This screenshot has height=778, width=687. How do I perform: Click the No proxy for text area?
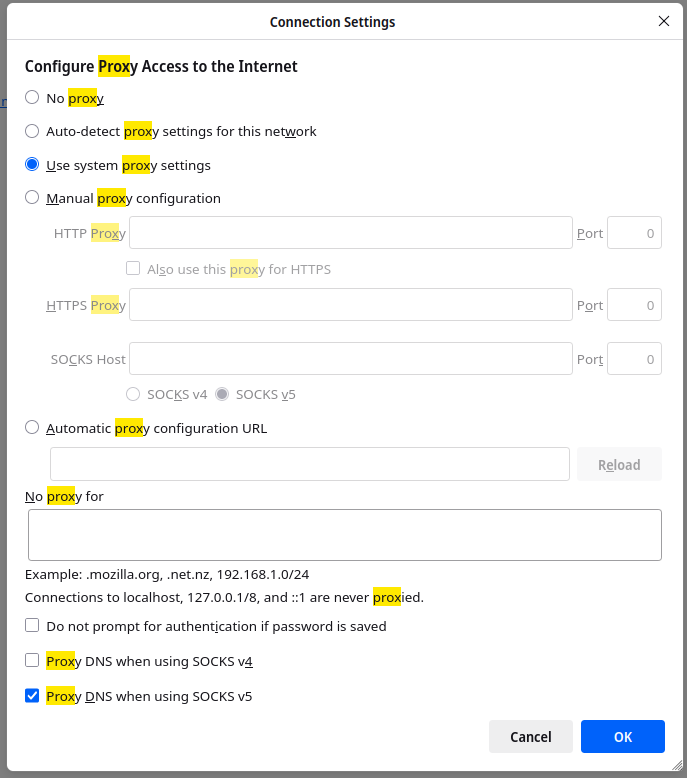coord(345,535)
